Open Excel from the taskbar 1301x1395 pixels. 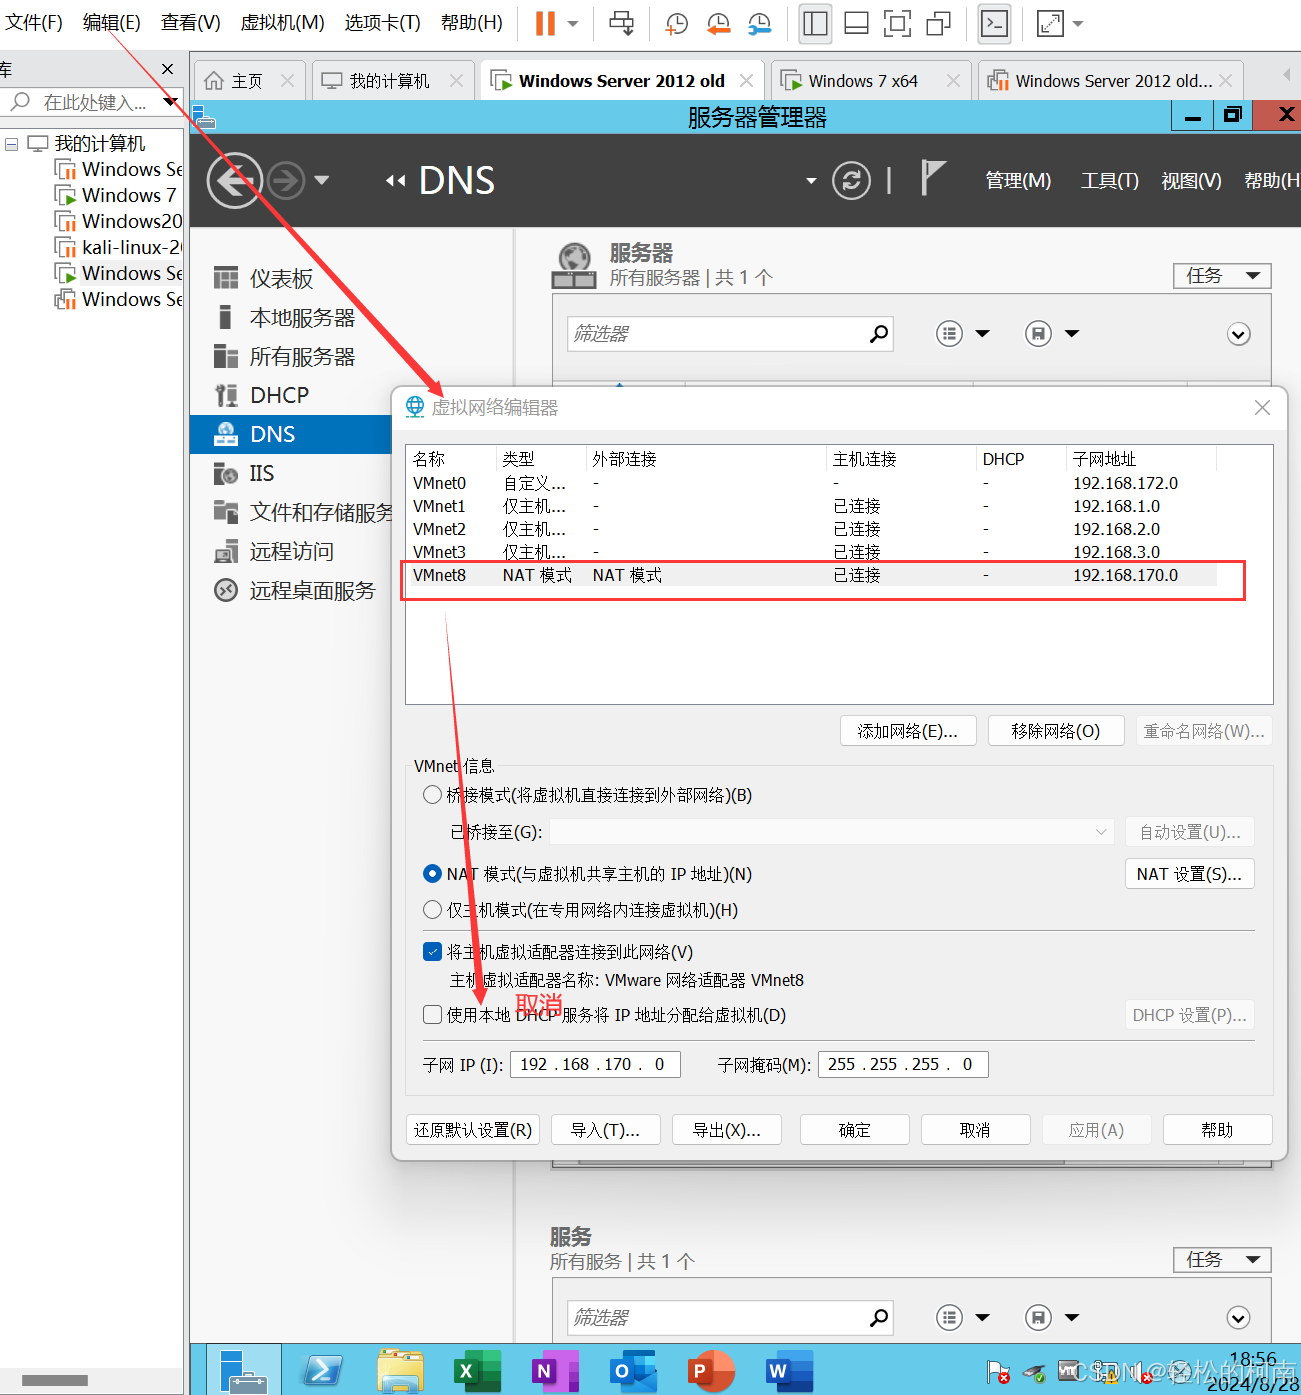(x=477, y=1371)
